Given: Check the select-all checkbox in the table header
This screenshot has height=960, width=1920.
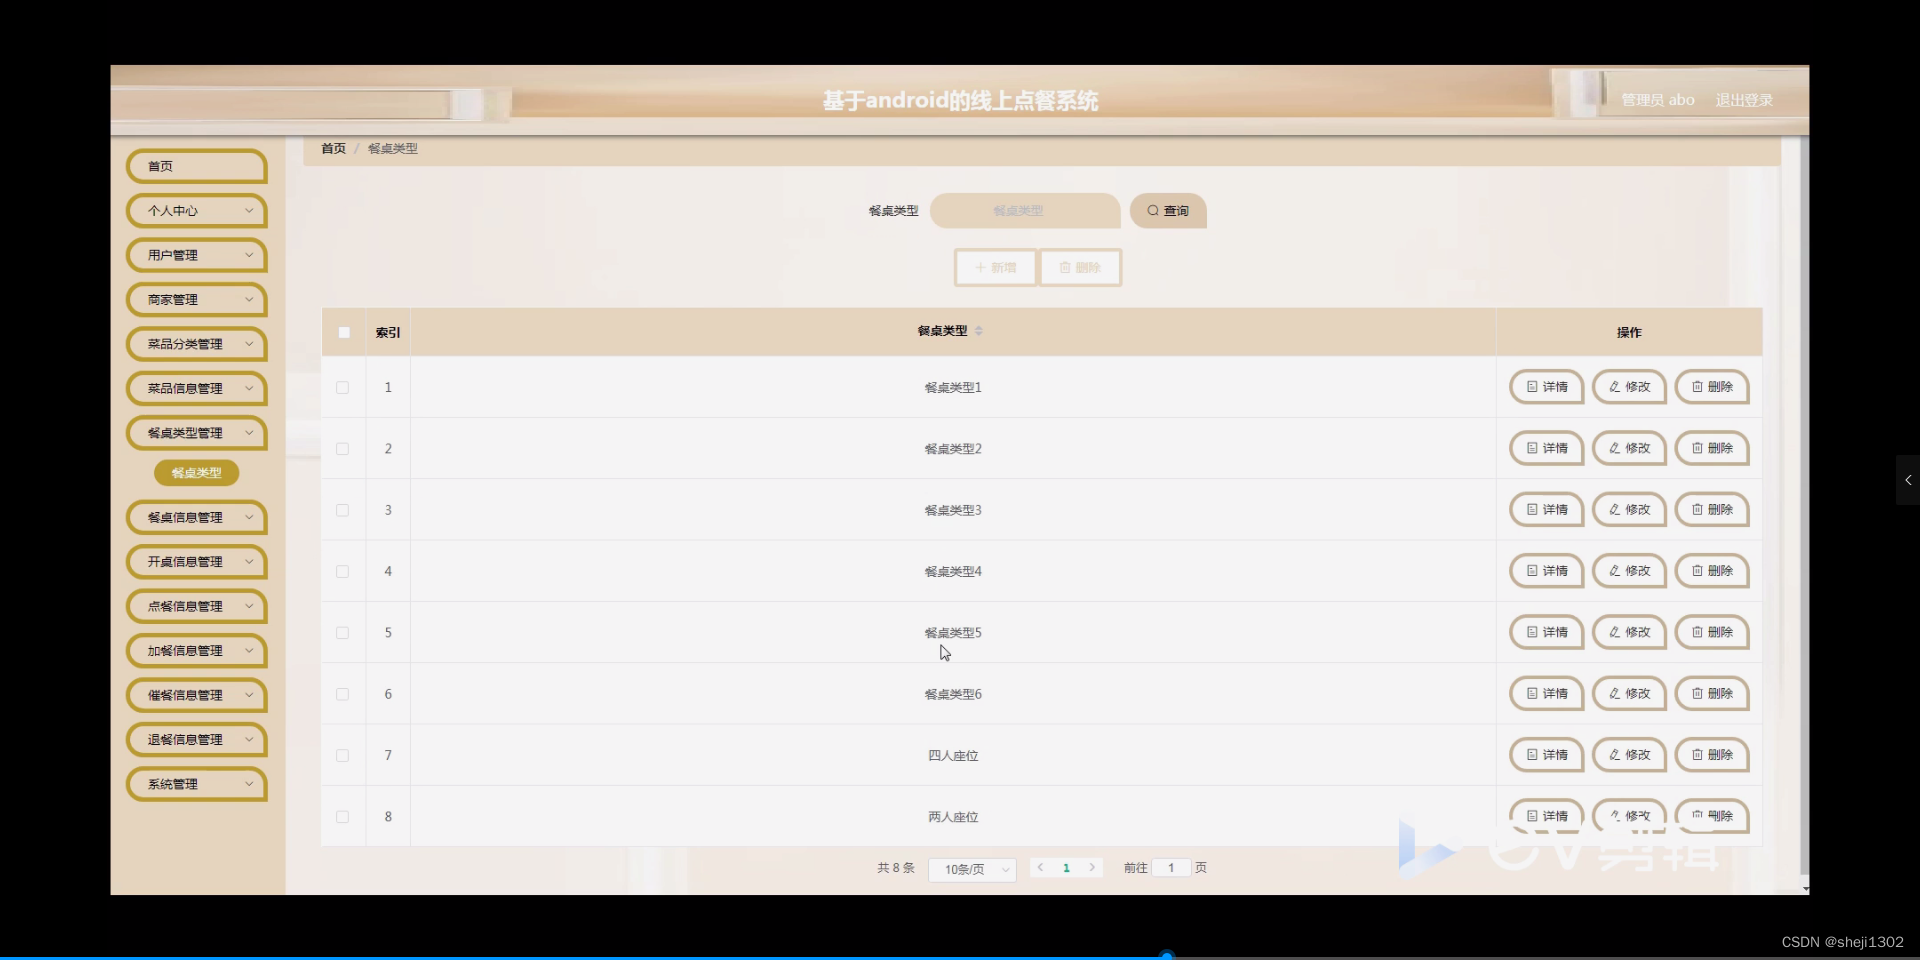Looking at the screenshot, I should pos(343,332).
